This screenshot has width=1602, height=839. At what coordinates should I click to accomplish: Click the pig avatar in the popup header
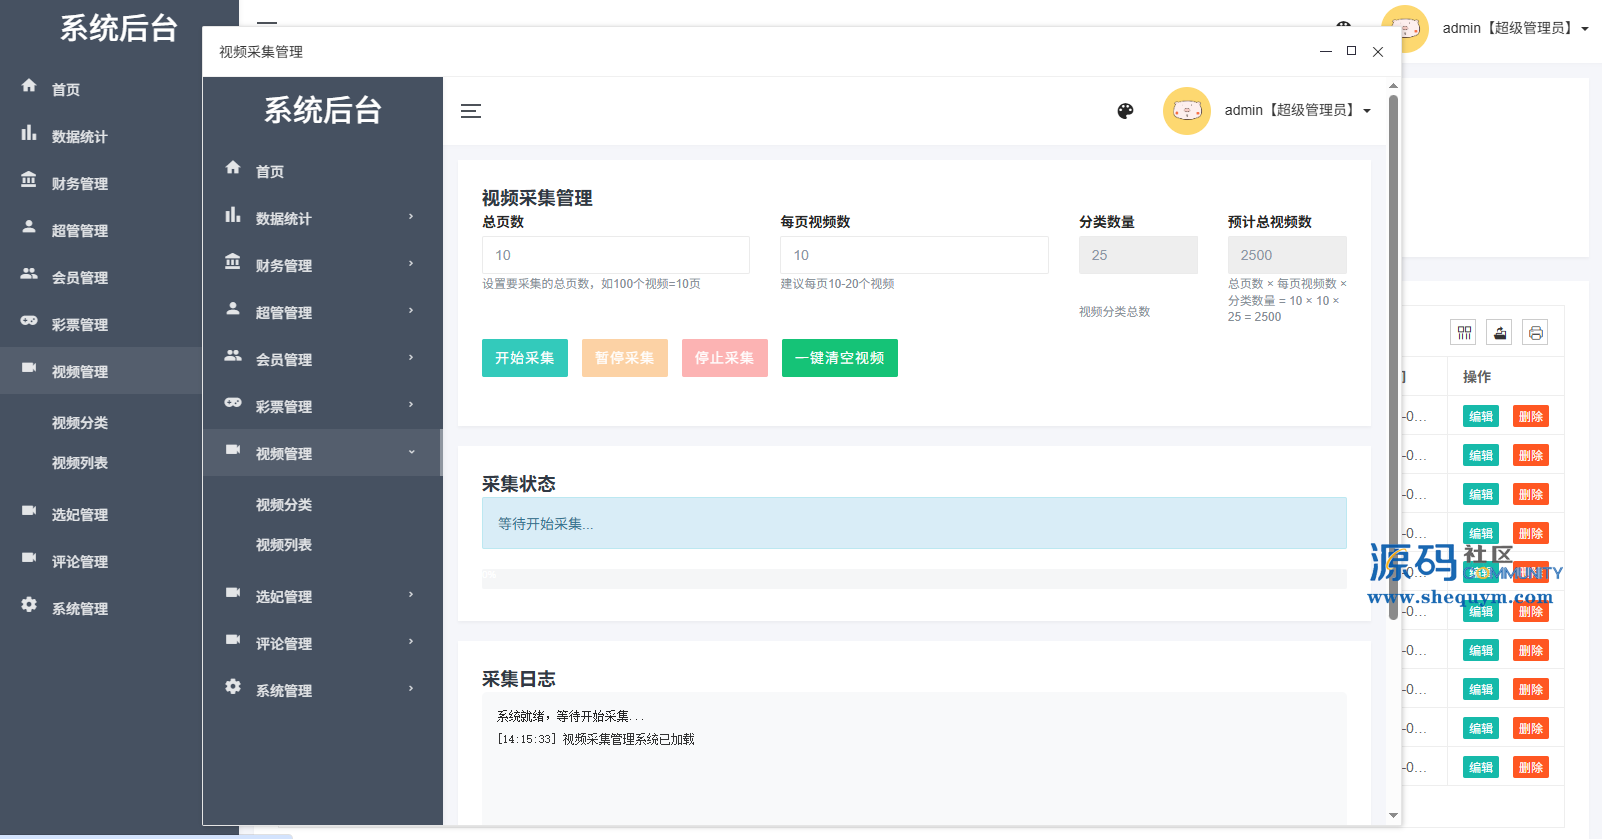click(1187, 111)
